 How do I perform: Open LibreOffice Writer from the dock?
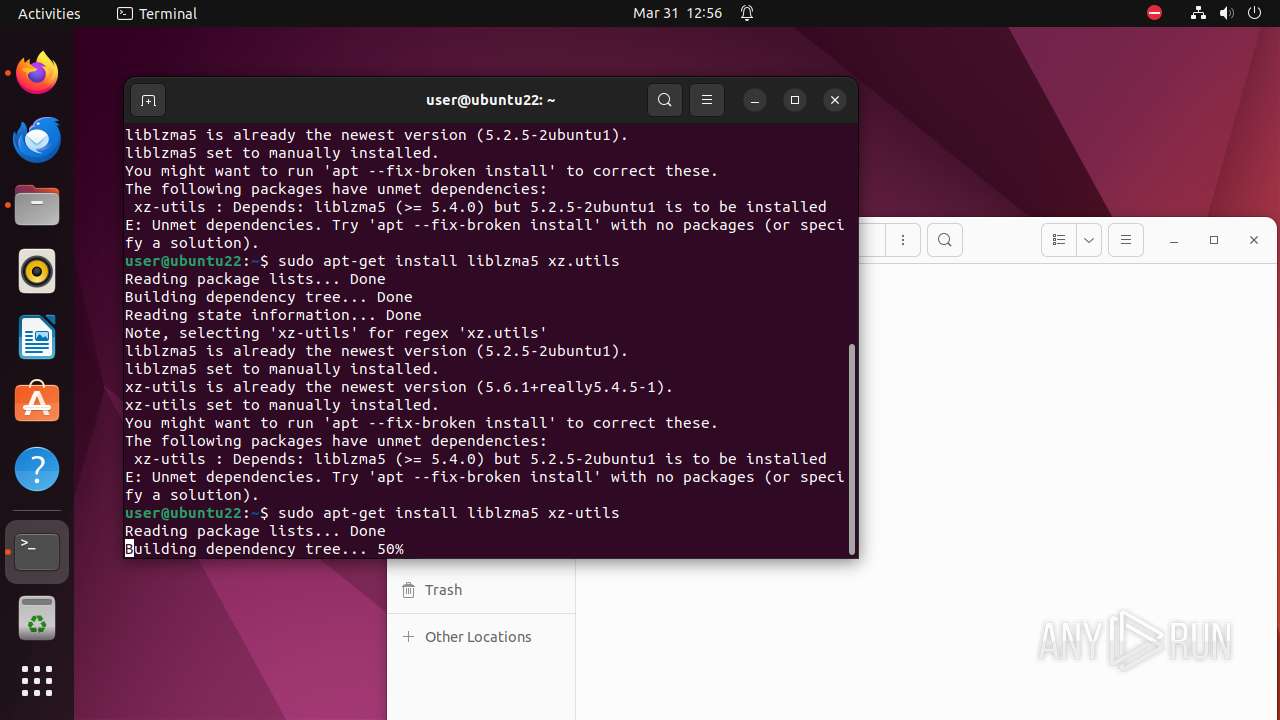37,337
